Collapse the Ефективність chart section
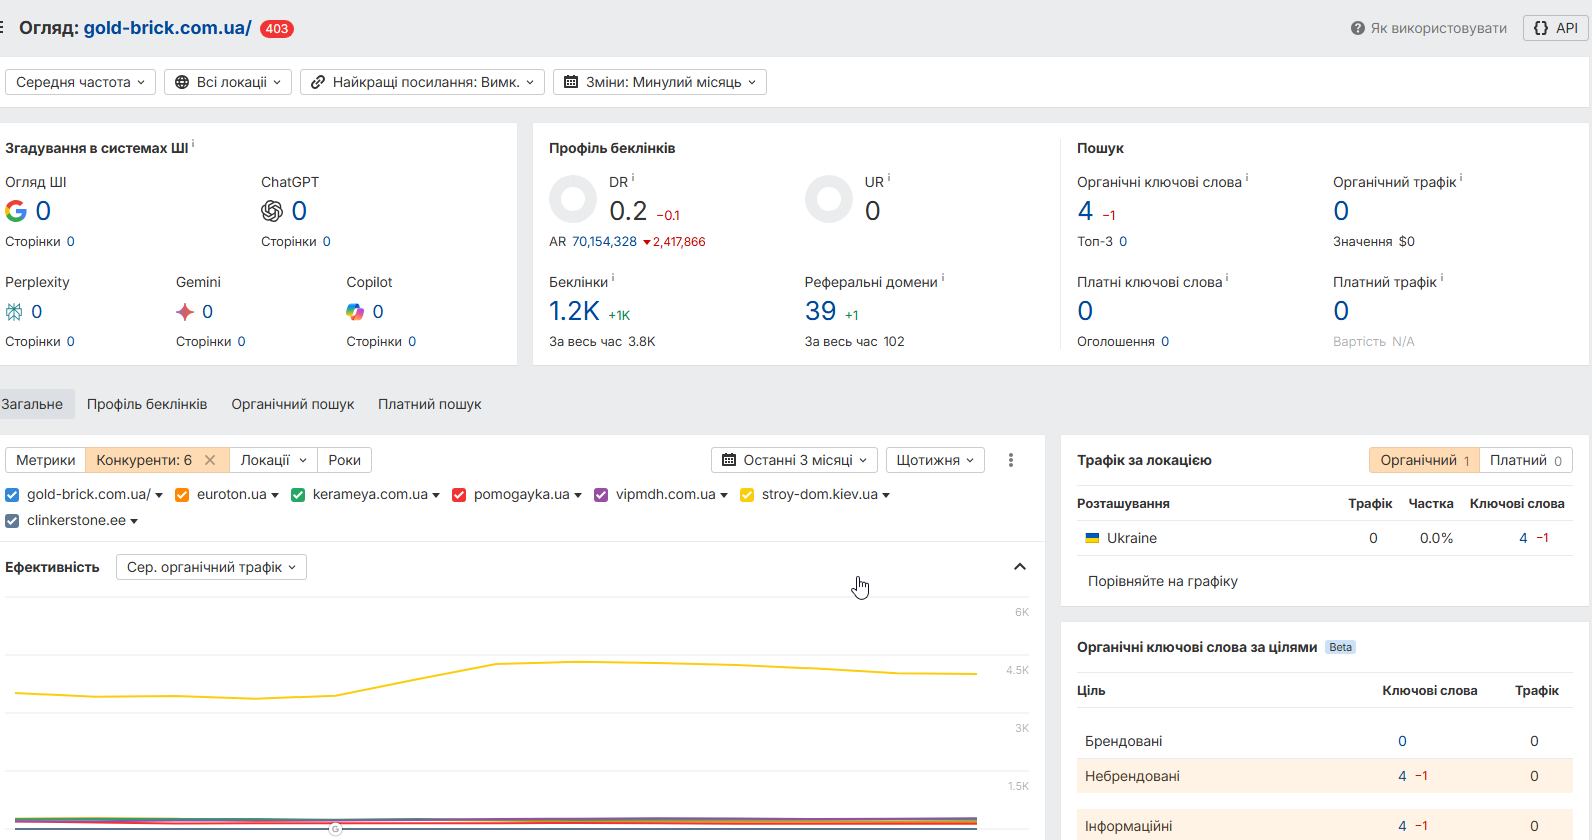 (x=1020, y=567)
